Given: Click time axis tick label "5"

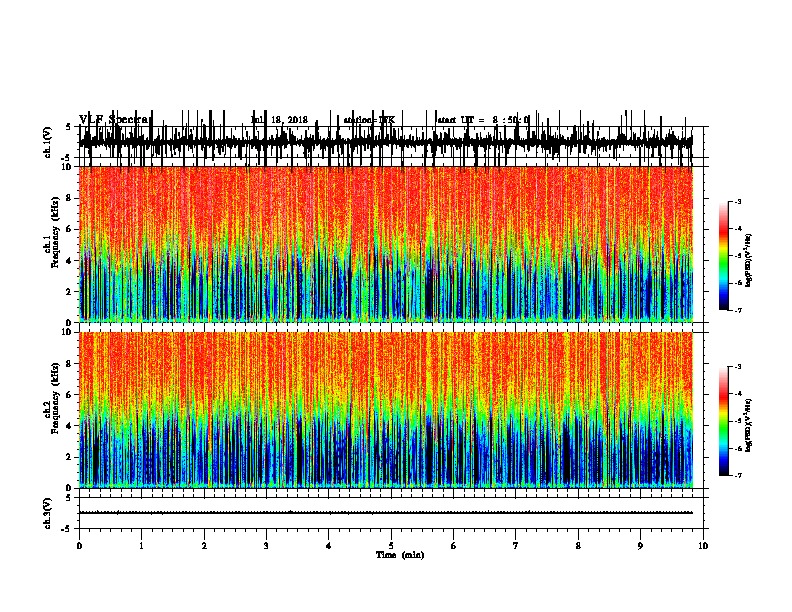Looking at the screenshot, I should point(391,546).
